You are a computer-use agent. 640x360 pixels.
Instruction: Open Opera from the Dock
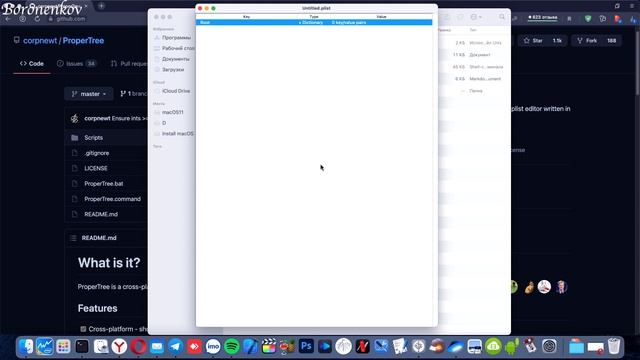[138, 347]
